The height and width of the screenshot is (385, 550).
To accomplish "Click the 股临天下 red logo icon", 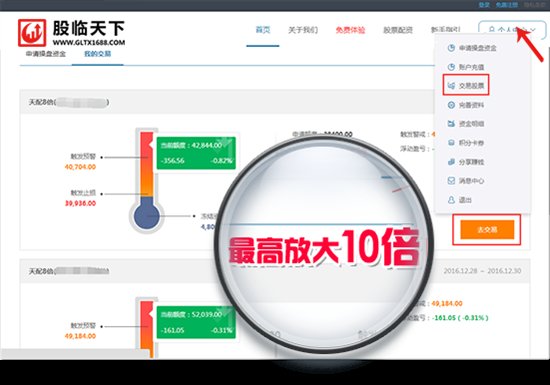I will point(32,33).
